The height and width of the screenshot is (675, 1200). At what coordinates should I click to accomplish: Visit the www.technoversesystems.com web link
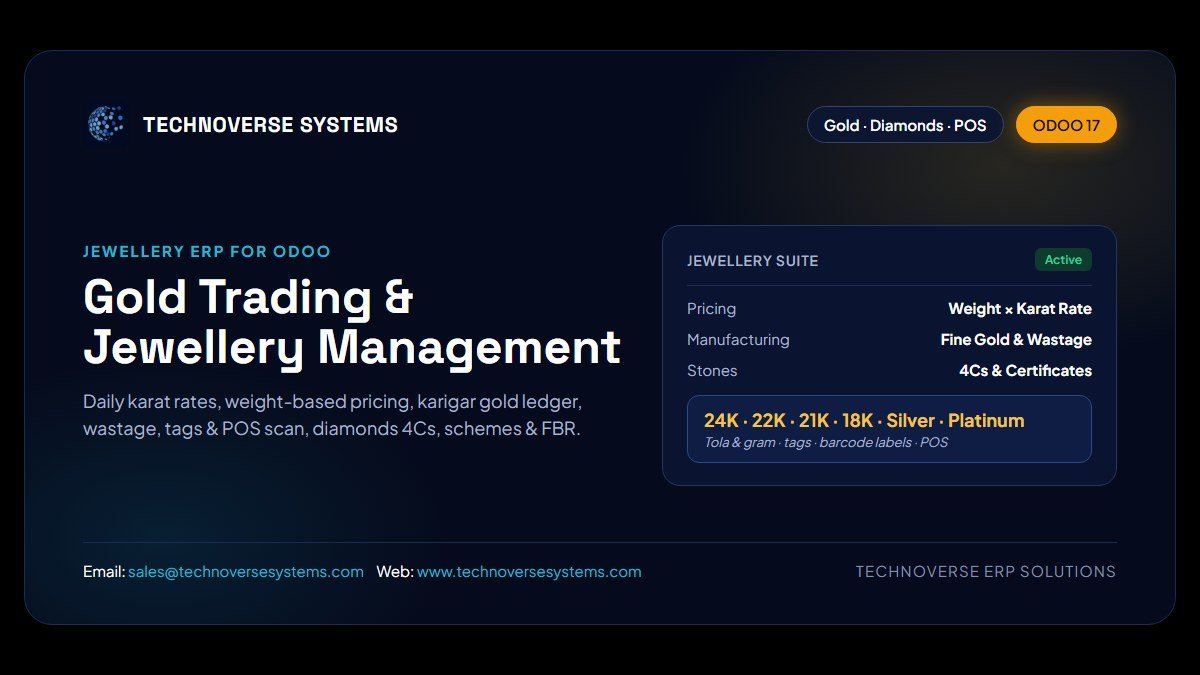[x=529, y=572]
